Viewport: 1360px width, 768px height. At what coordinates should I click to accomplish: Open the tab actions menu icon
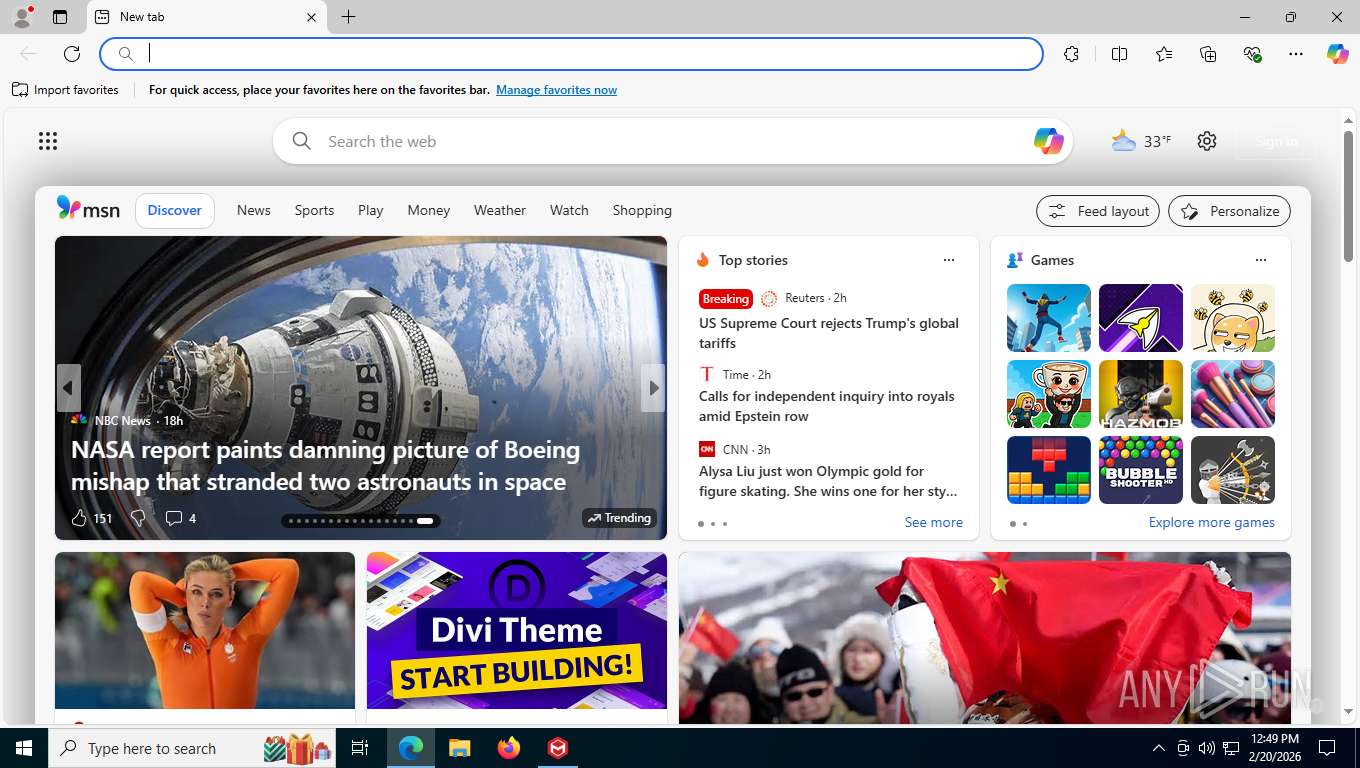(x=60, y=17)
